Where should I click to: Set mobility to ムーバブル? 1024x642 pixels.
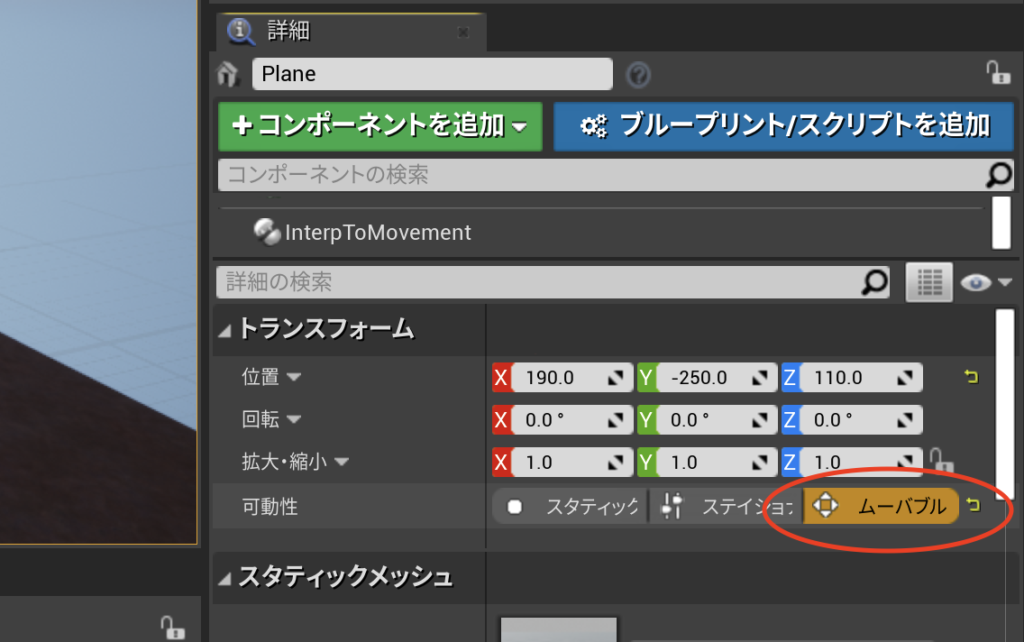click(881, 507)
